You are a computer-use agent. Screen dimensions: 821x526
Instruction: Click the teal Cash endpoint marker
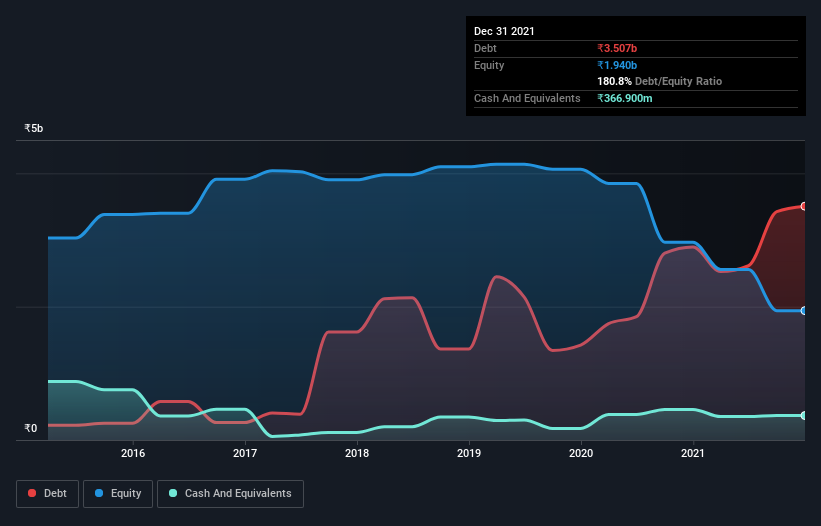pyautogui.click(x=804, y=415)
